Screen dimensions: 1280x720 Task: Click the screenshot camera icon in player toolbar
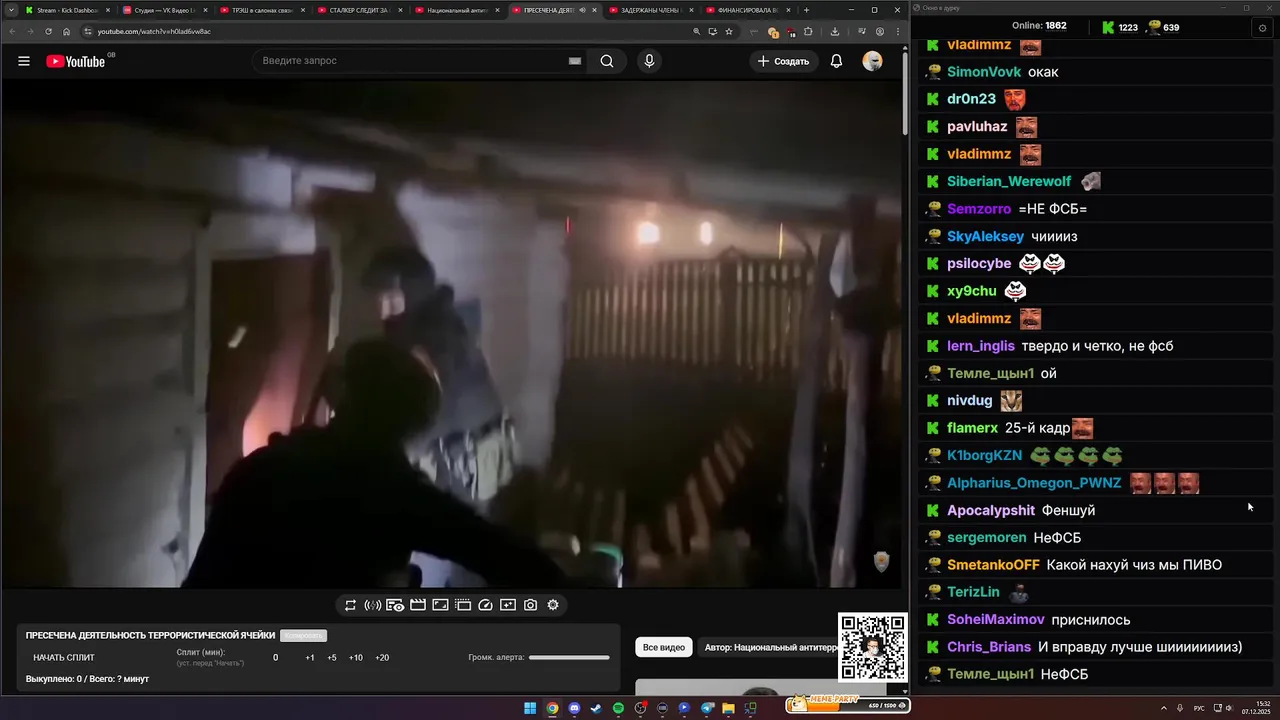[x=531, y=605]
